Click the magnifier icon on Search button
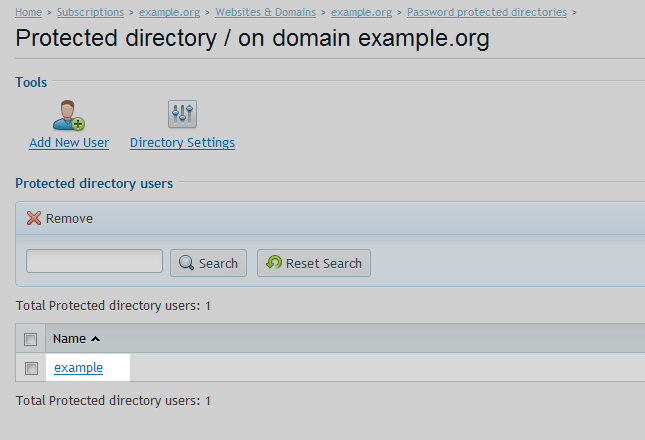Image resolution: width=645 pixels, height=440 pixels. 186,263
